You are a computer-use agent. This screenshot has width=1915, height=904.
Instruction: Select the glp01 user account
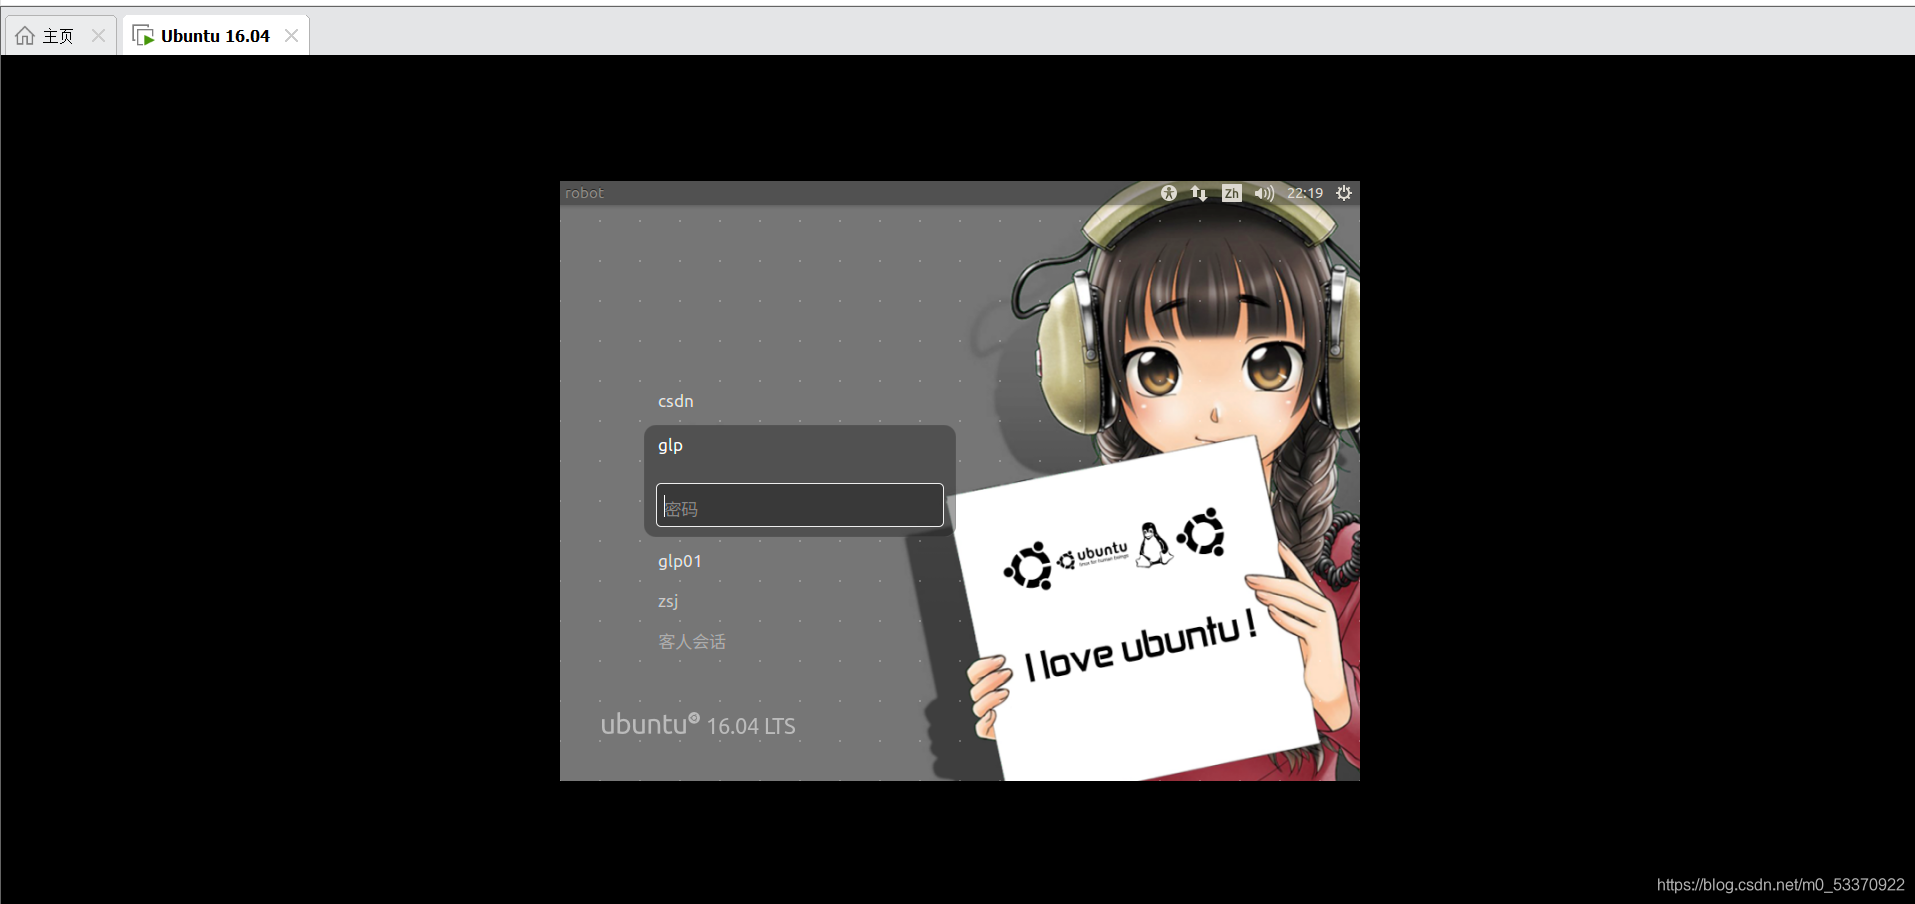pos(680,561)
